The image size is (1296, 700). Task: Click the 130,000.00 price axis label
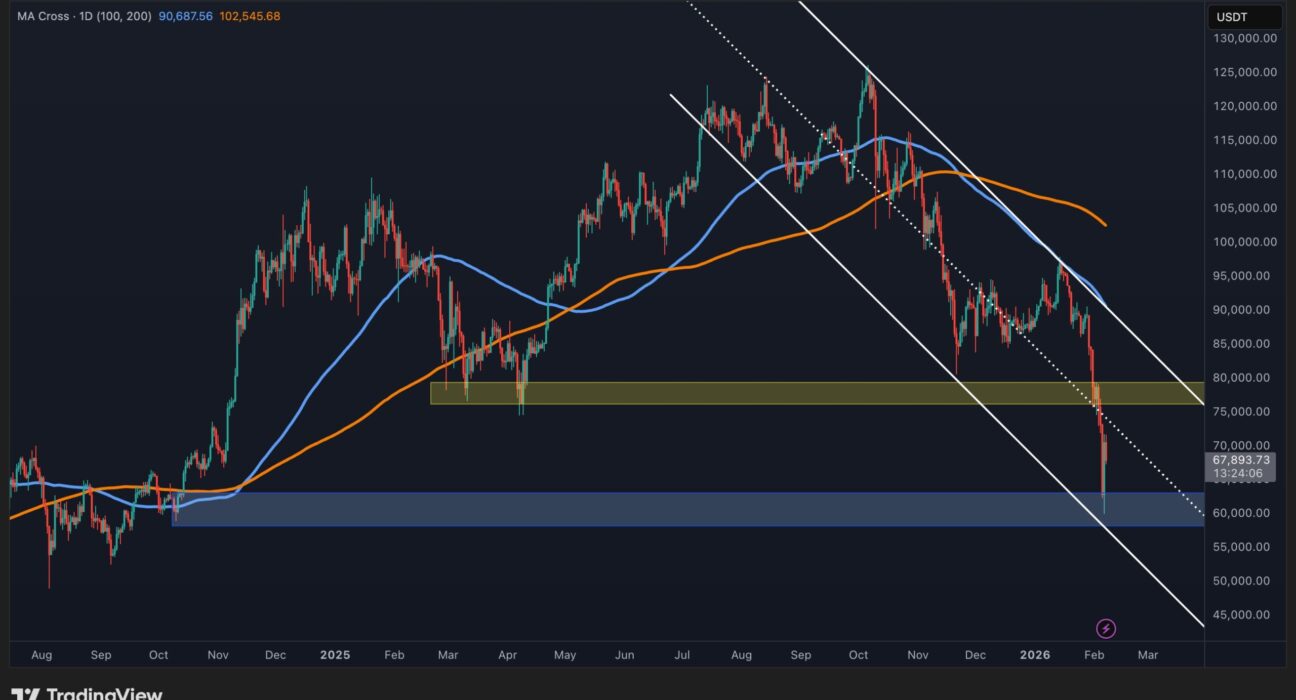(x=1245, y=39)
